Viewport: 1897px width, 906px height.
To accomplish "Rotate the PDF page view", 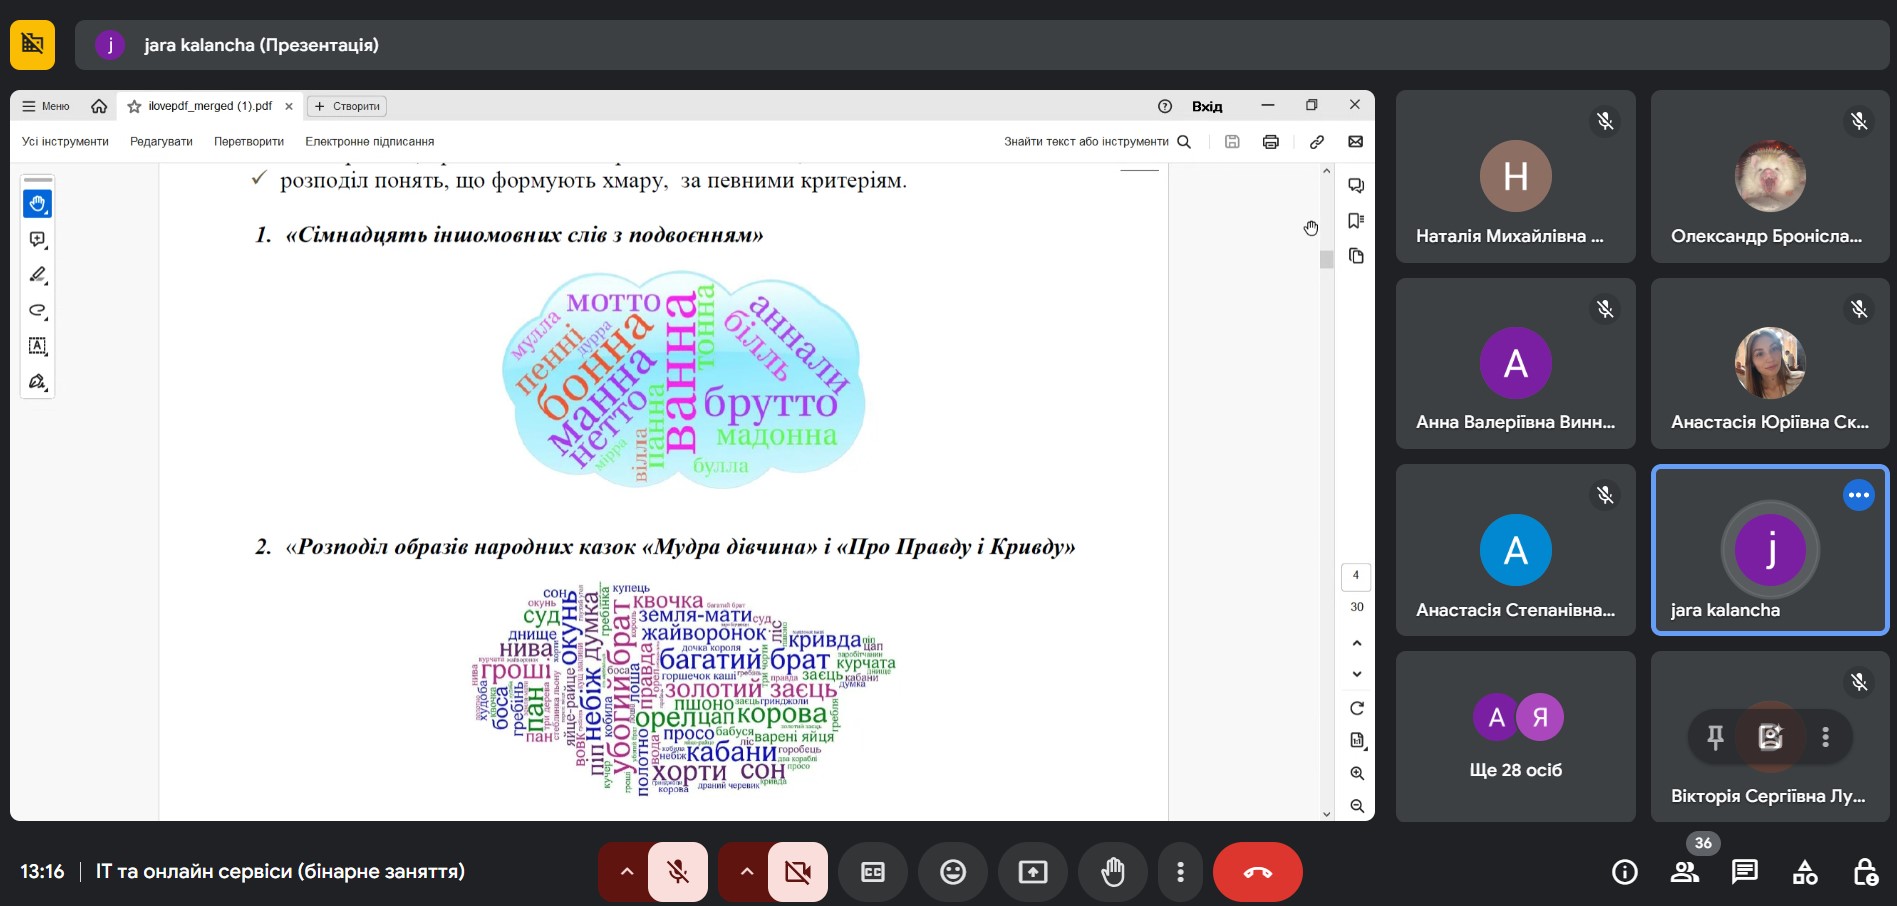I will pyautogui.click(x=1357, y=708).
